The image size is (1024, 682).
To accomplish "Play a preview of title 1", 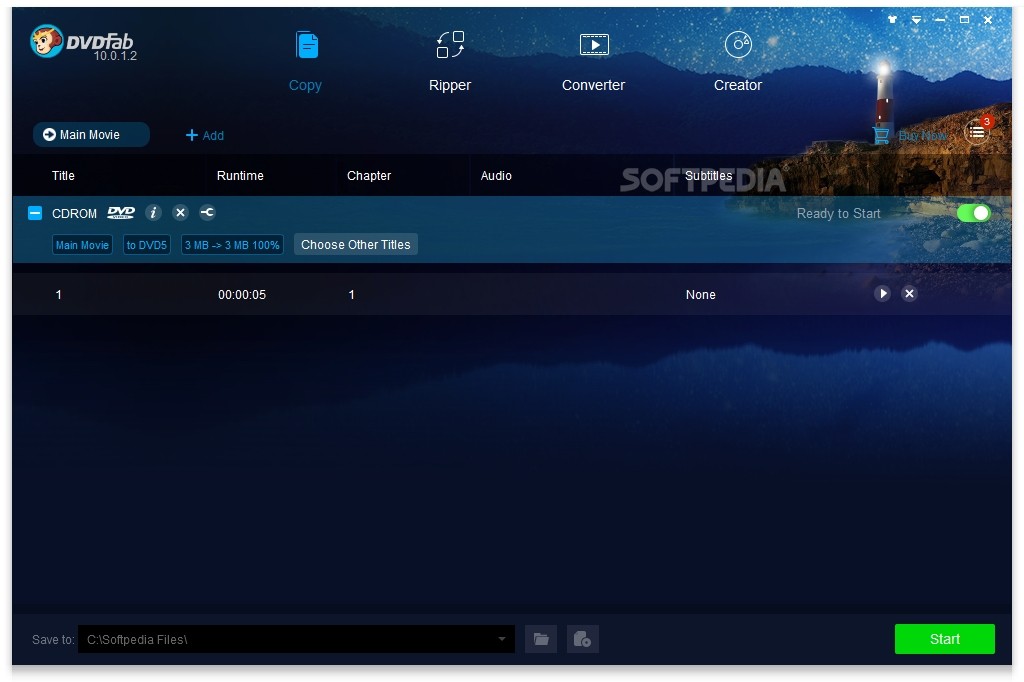I will coord(882,294).
